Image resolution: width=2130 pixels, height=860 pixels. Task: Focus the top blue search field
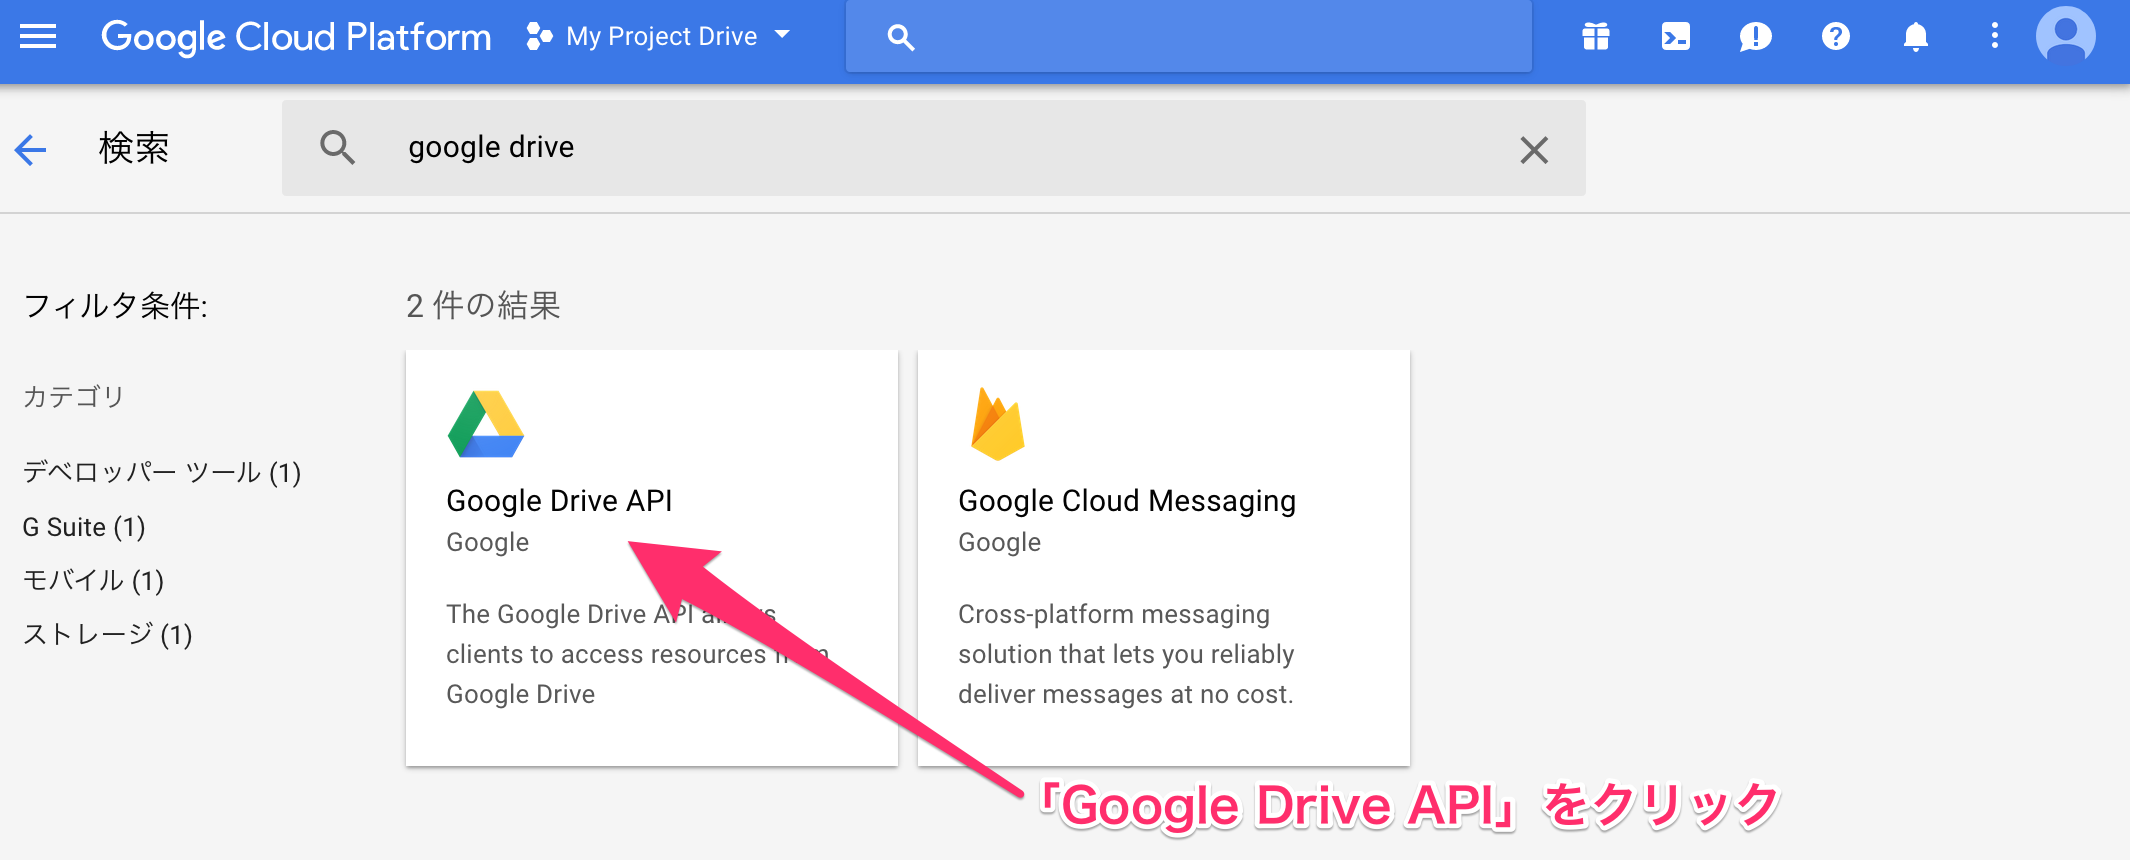point(1188,37)
